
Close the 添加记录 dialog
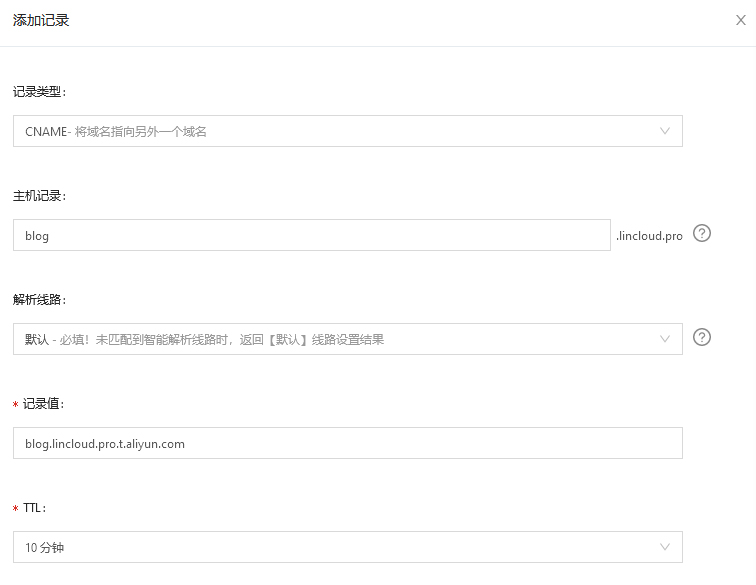(741, 20)
